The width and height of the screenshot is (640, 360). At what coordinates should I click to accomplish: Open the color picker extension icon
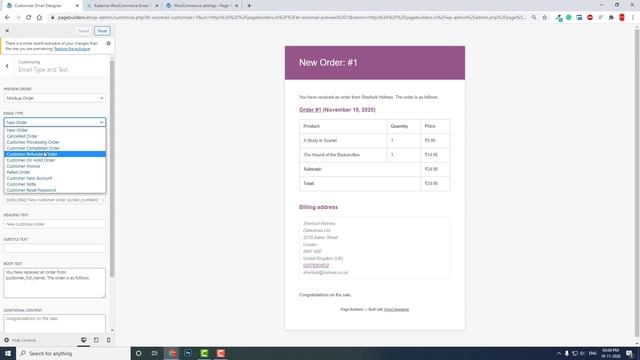(559, 18)
